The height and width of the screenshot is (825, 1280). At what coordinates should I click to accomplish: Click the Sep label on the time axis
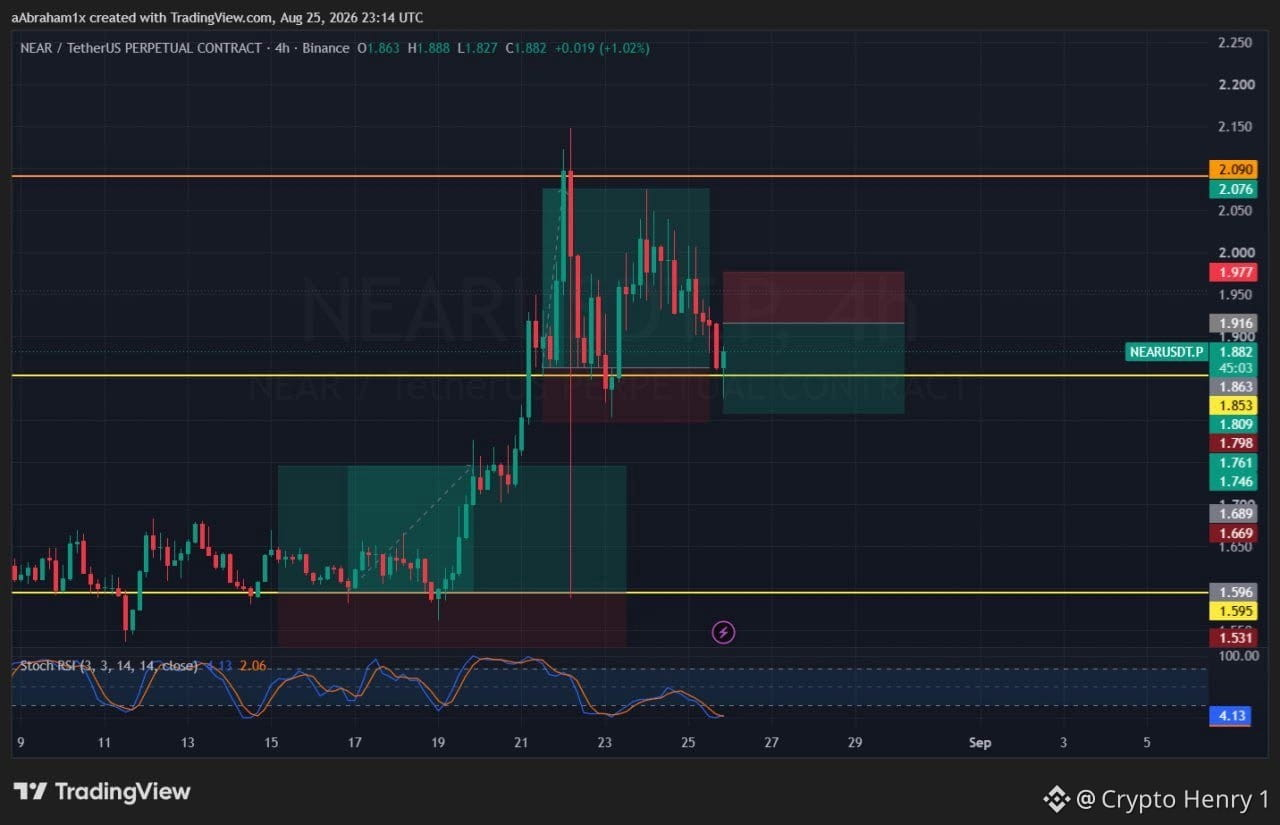980,743
